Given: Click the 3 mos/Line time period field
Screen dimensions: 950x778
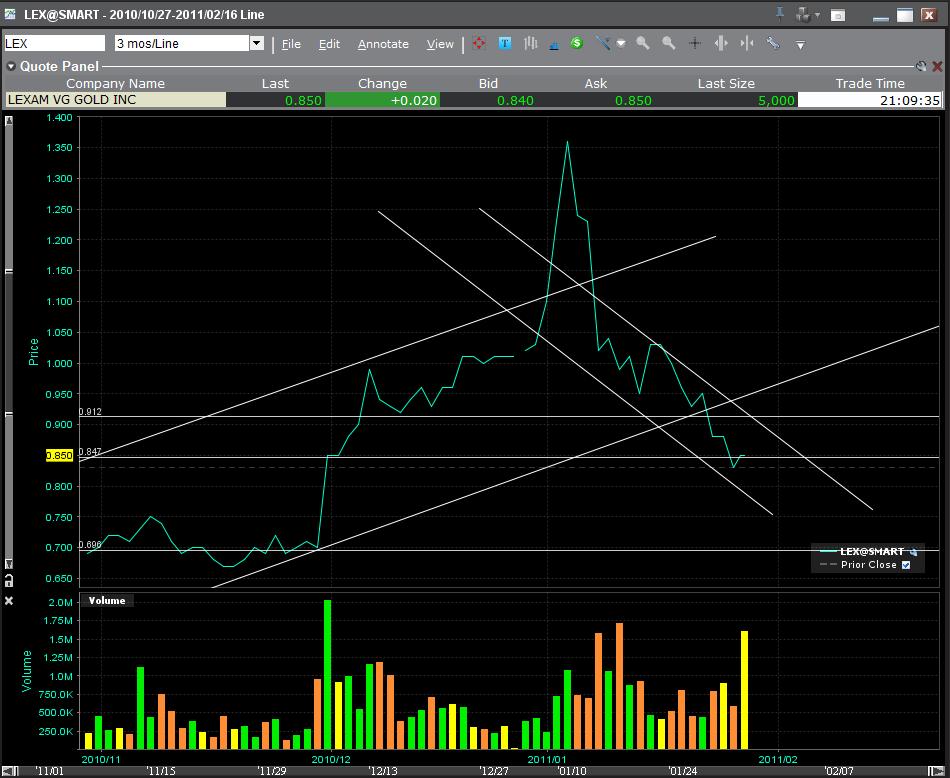Looking at the screenshot, I should pos(182,43).
